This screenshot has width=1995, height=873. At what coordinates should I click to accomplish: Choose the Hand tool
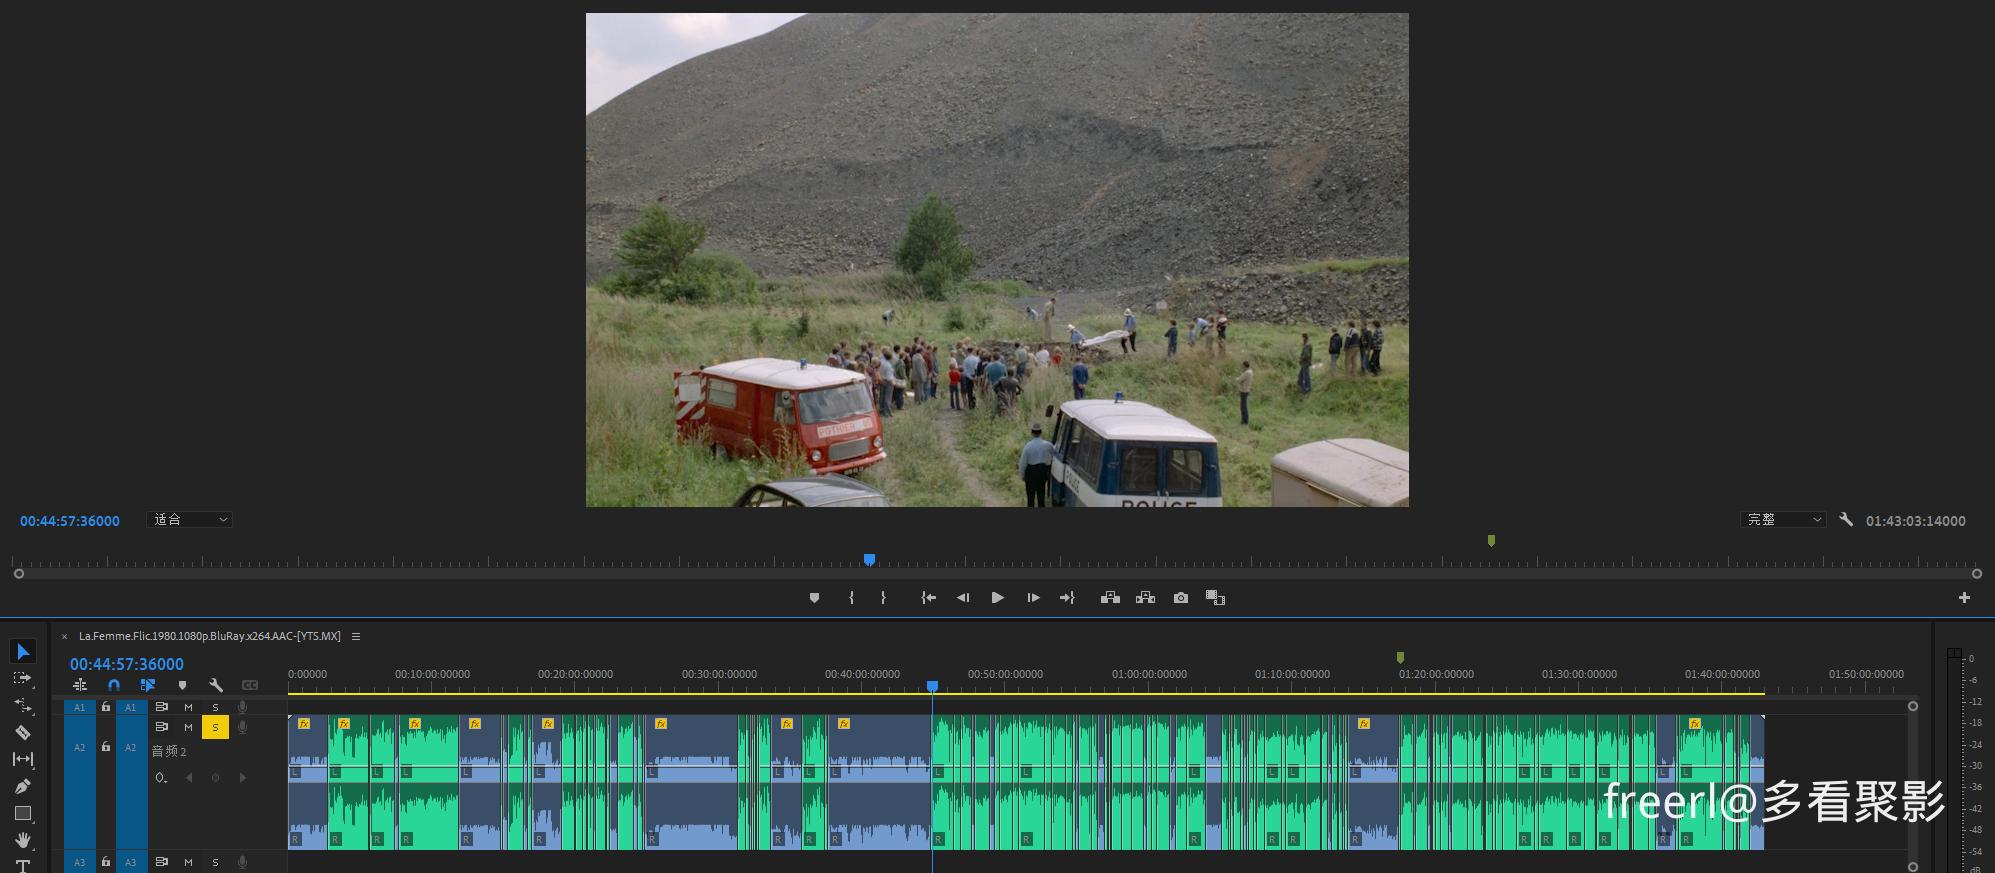(22, 840)
